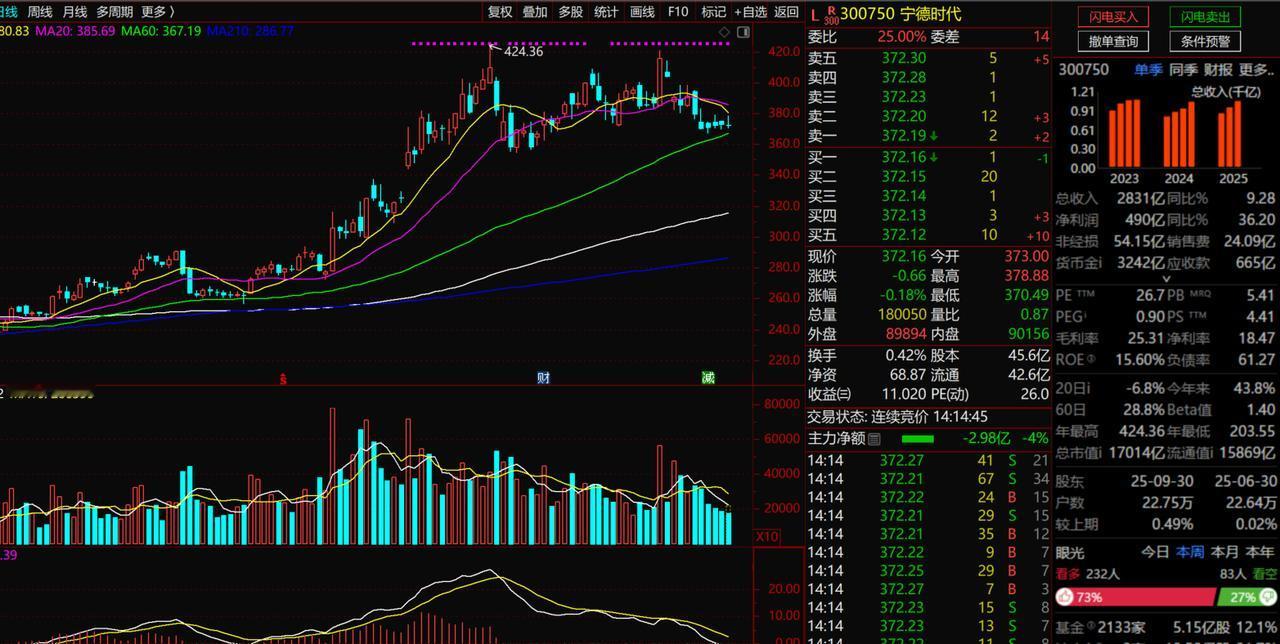Open the F10 company information
The image size is (1280, 644).
point(678,12)
